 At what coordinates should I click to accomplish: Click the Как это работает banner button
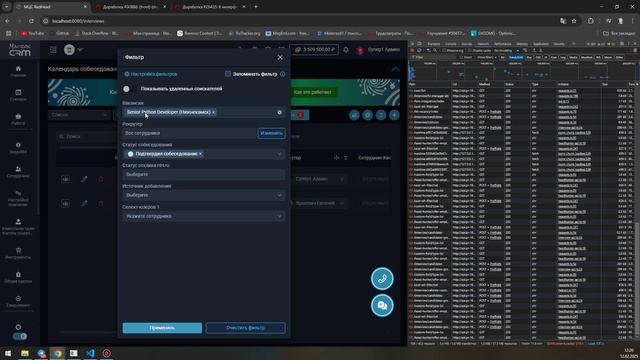pos(312,92)
